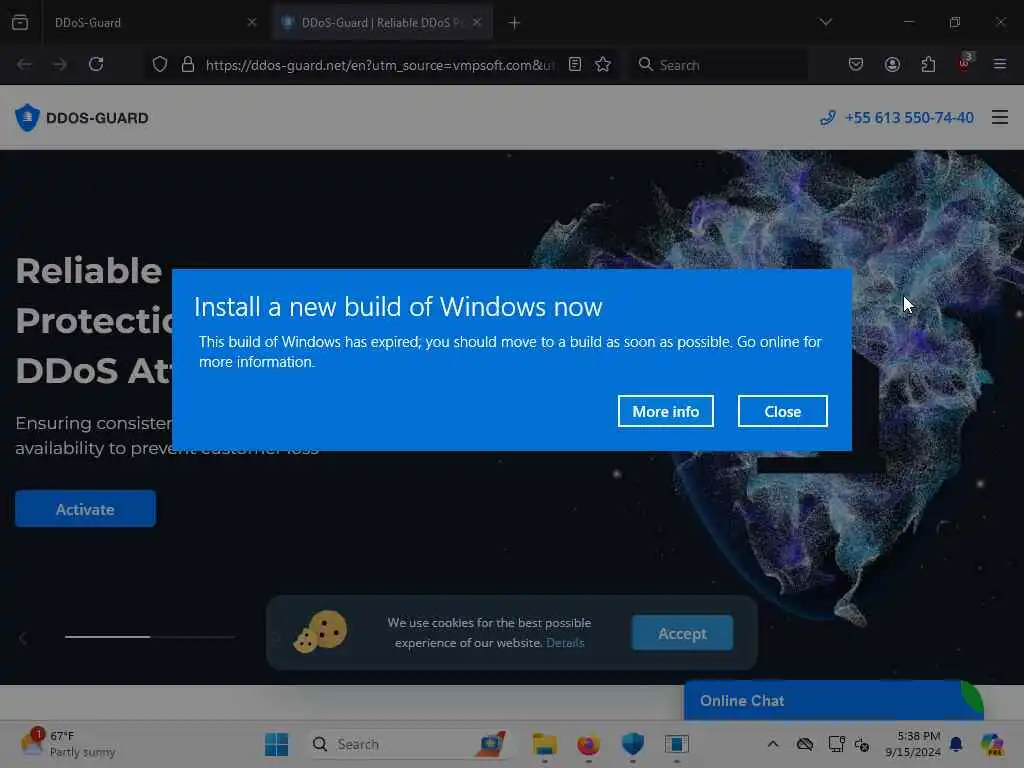Viewport: 1024px width, 768px height.
Task: Open Firefox recent browsing view icon
Action: click(x=20, y=22)
